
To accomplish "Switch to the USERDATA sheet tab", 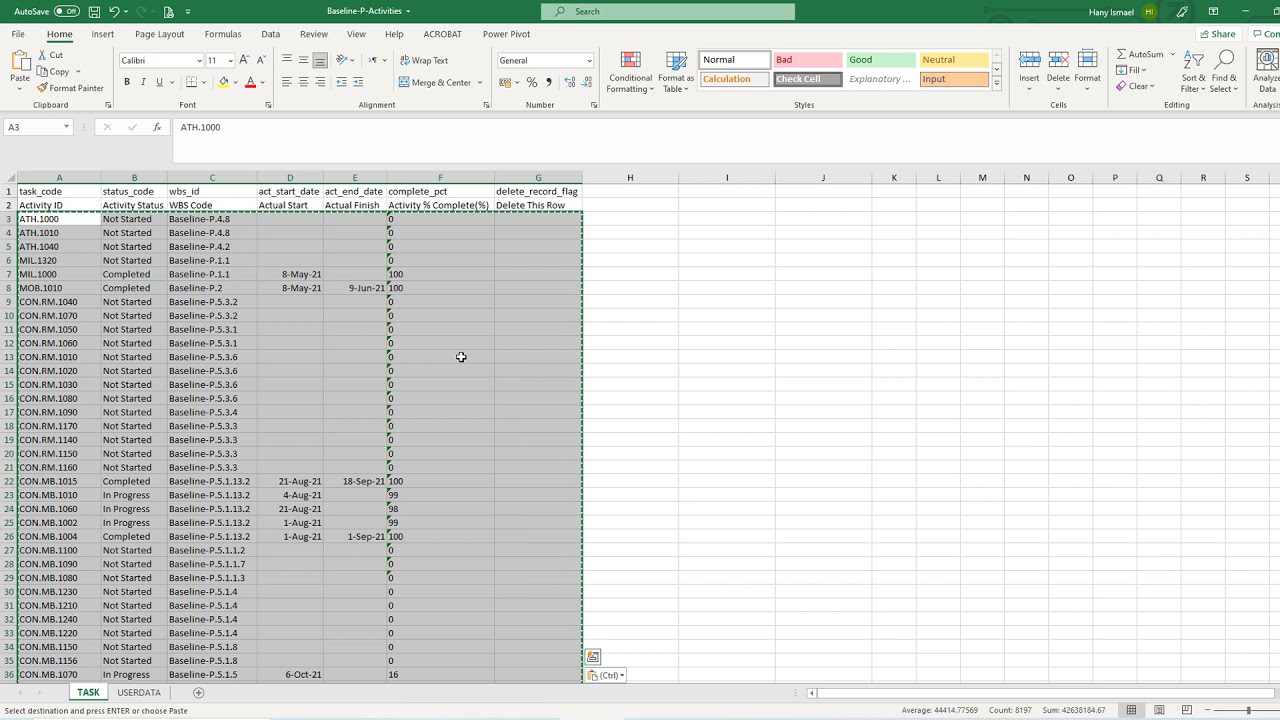I will tap(139, 692).
